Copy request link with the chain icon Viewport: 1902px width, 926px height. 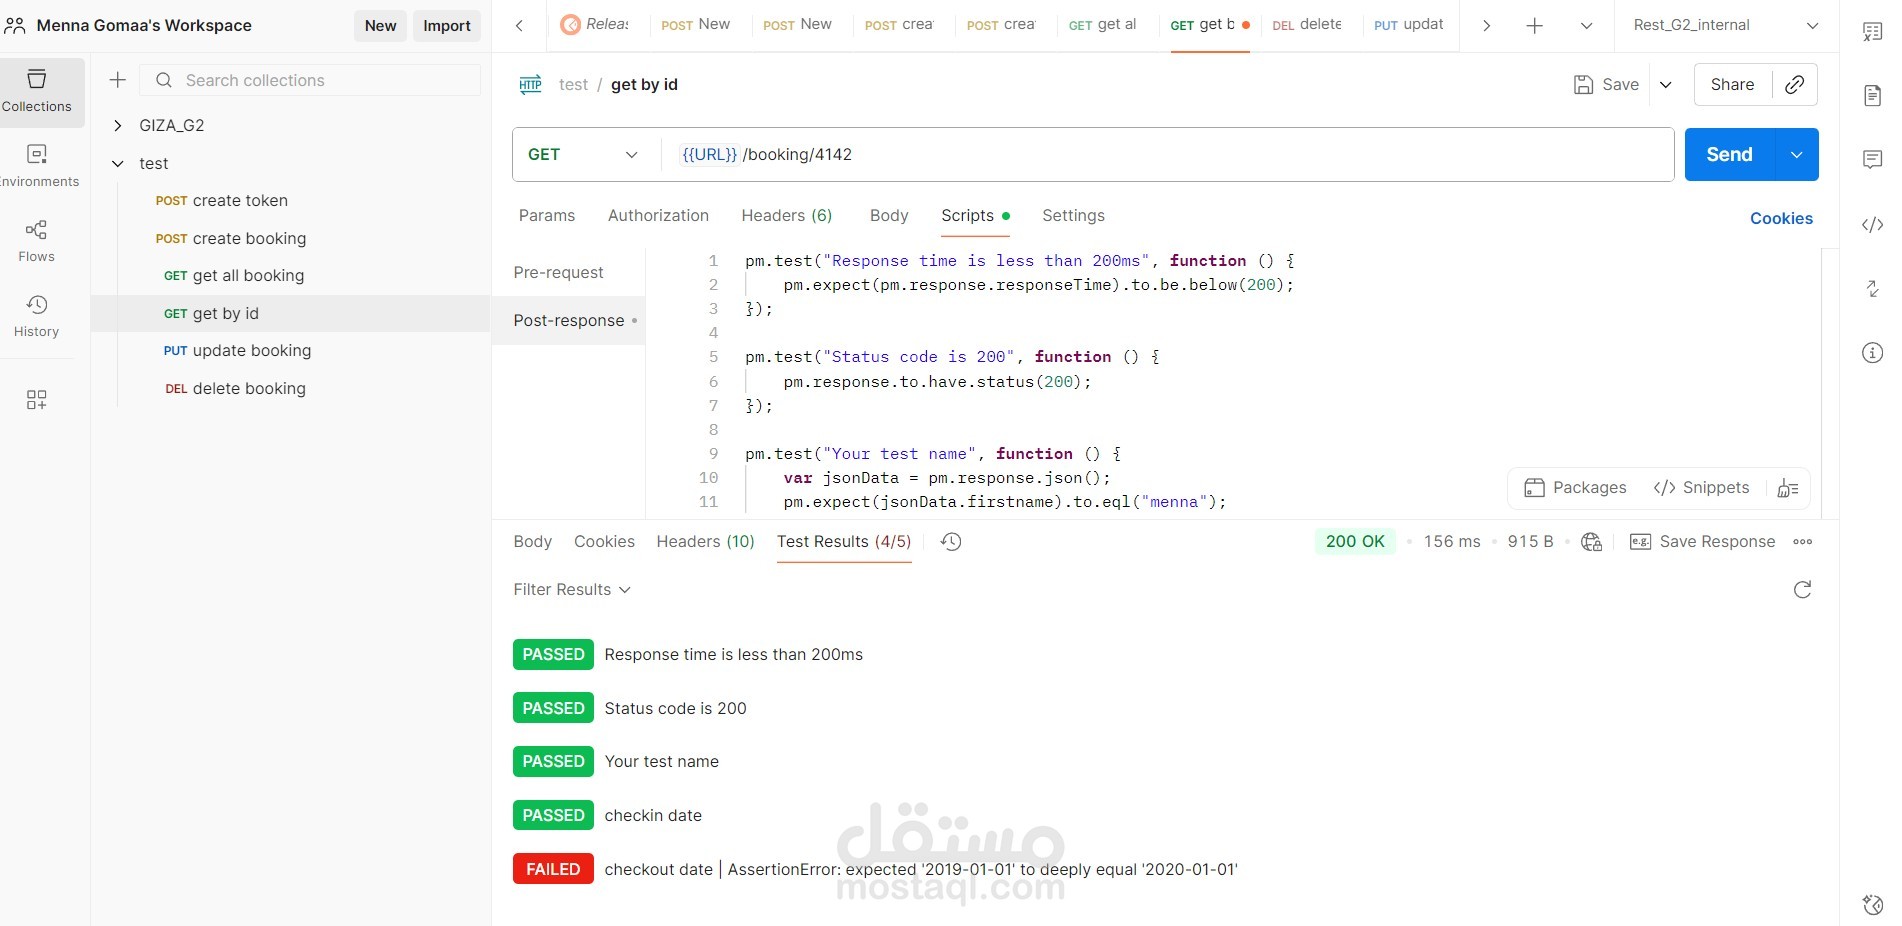1795,84
